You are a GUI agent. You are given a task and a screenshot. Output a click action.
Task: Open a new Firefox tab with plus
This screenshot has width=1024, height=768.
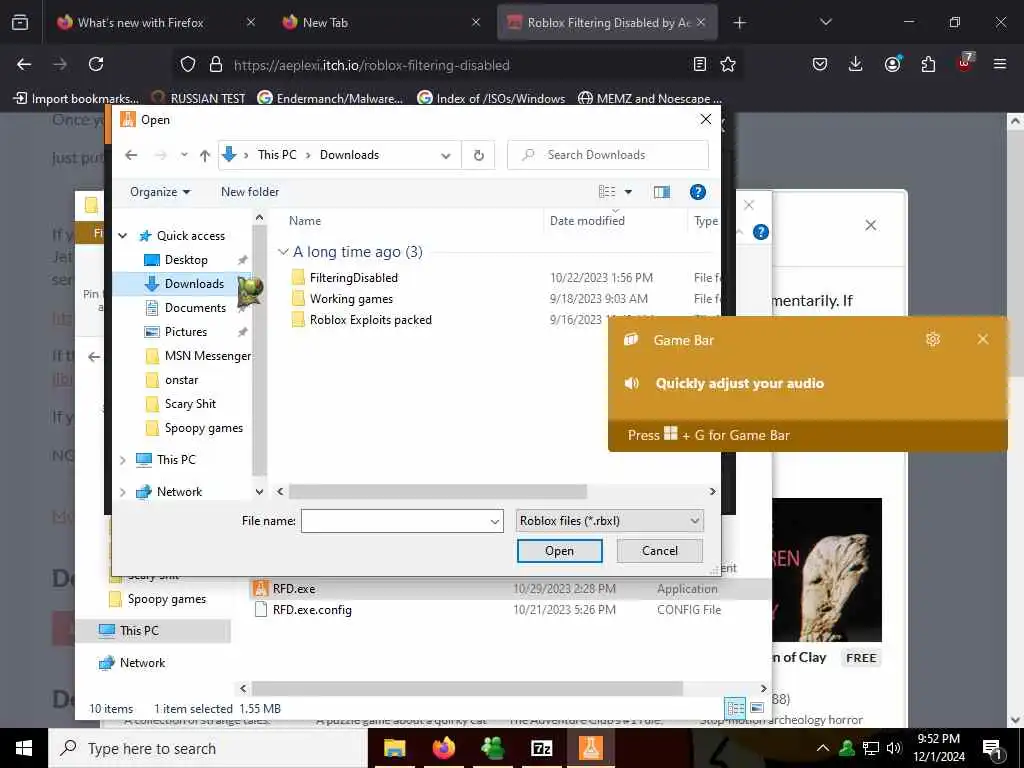click(739, 23)
